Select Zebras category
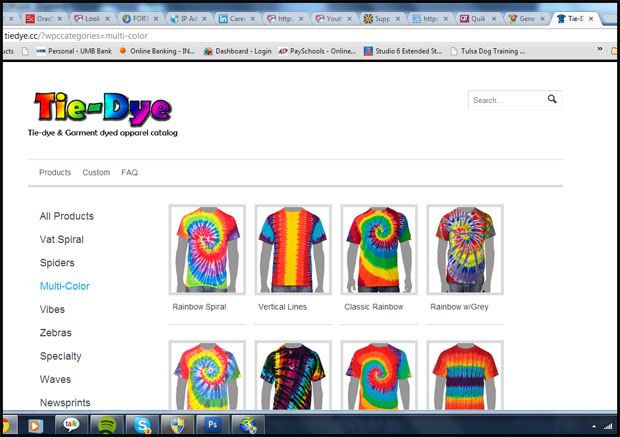 coord(56,333)
